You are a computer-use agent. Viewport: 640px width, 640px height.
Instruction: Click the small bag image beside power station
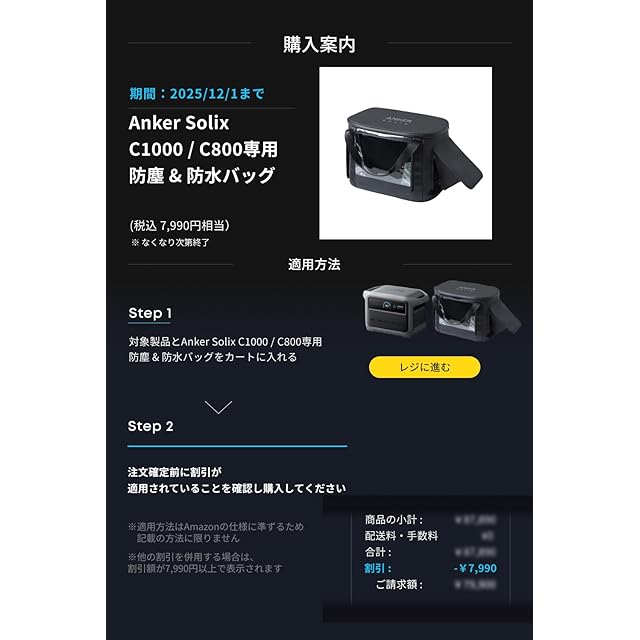477,310
